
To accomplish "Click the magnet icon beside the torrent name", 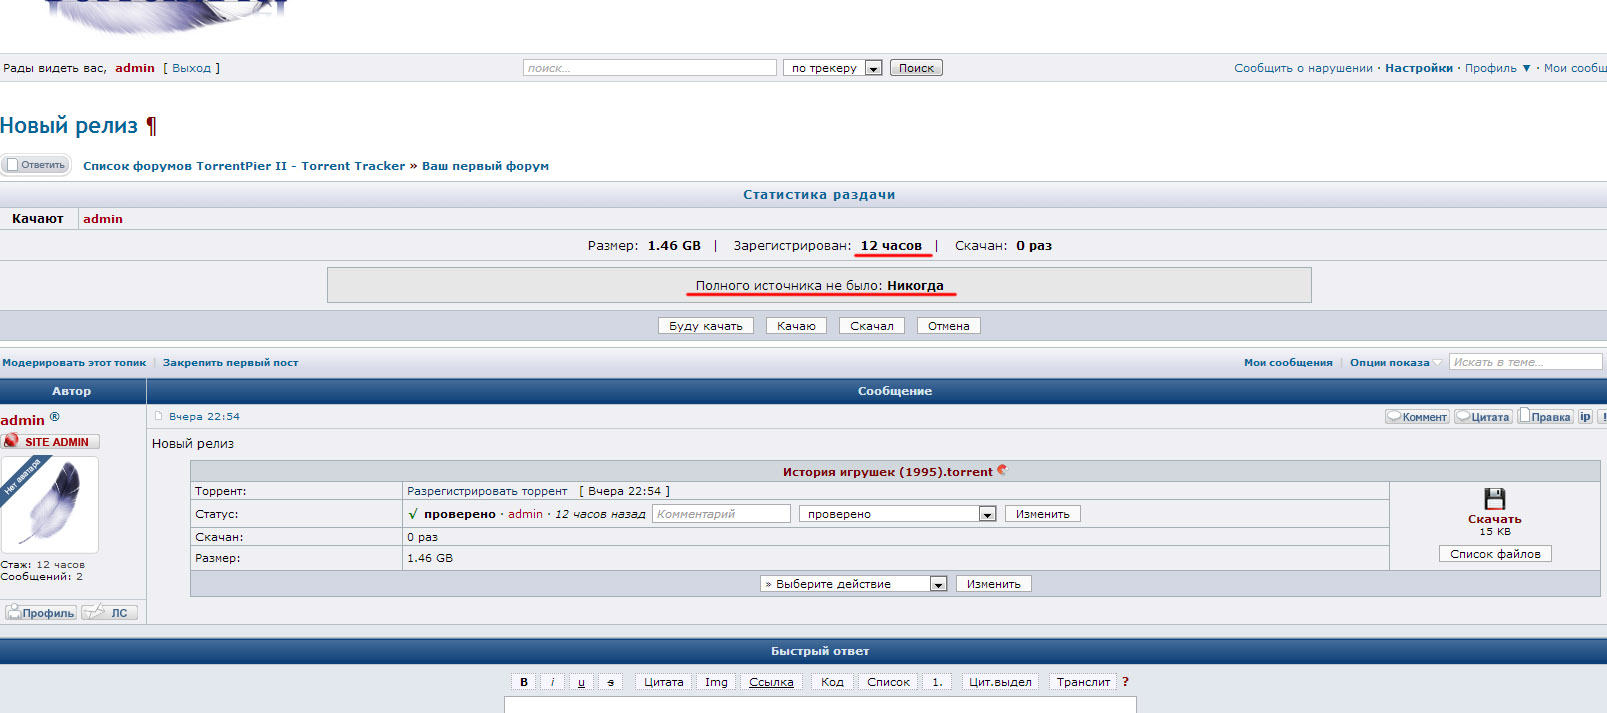I will pos(1002,471).
